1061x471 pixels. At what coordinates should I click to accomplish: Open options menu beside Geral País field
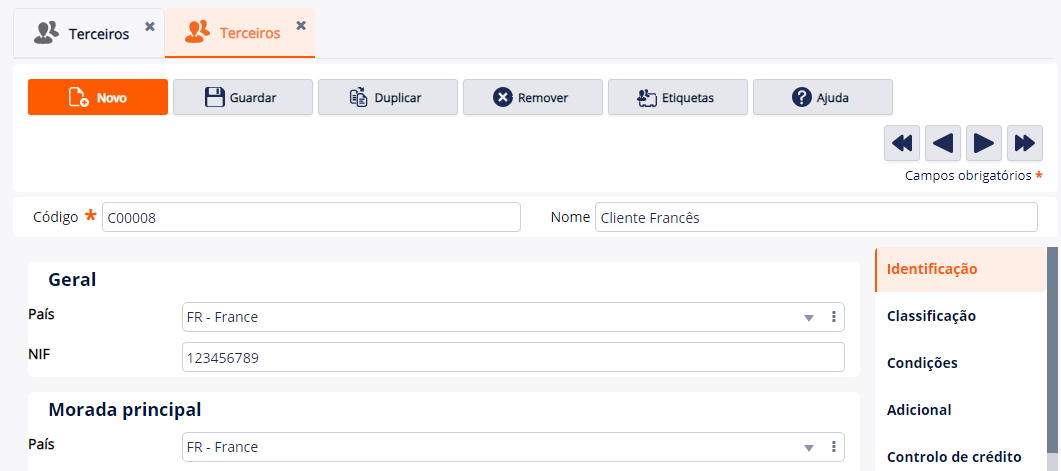click(x=833, y=317)
